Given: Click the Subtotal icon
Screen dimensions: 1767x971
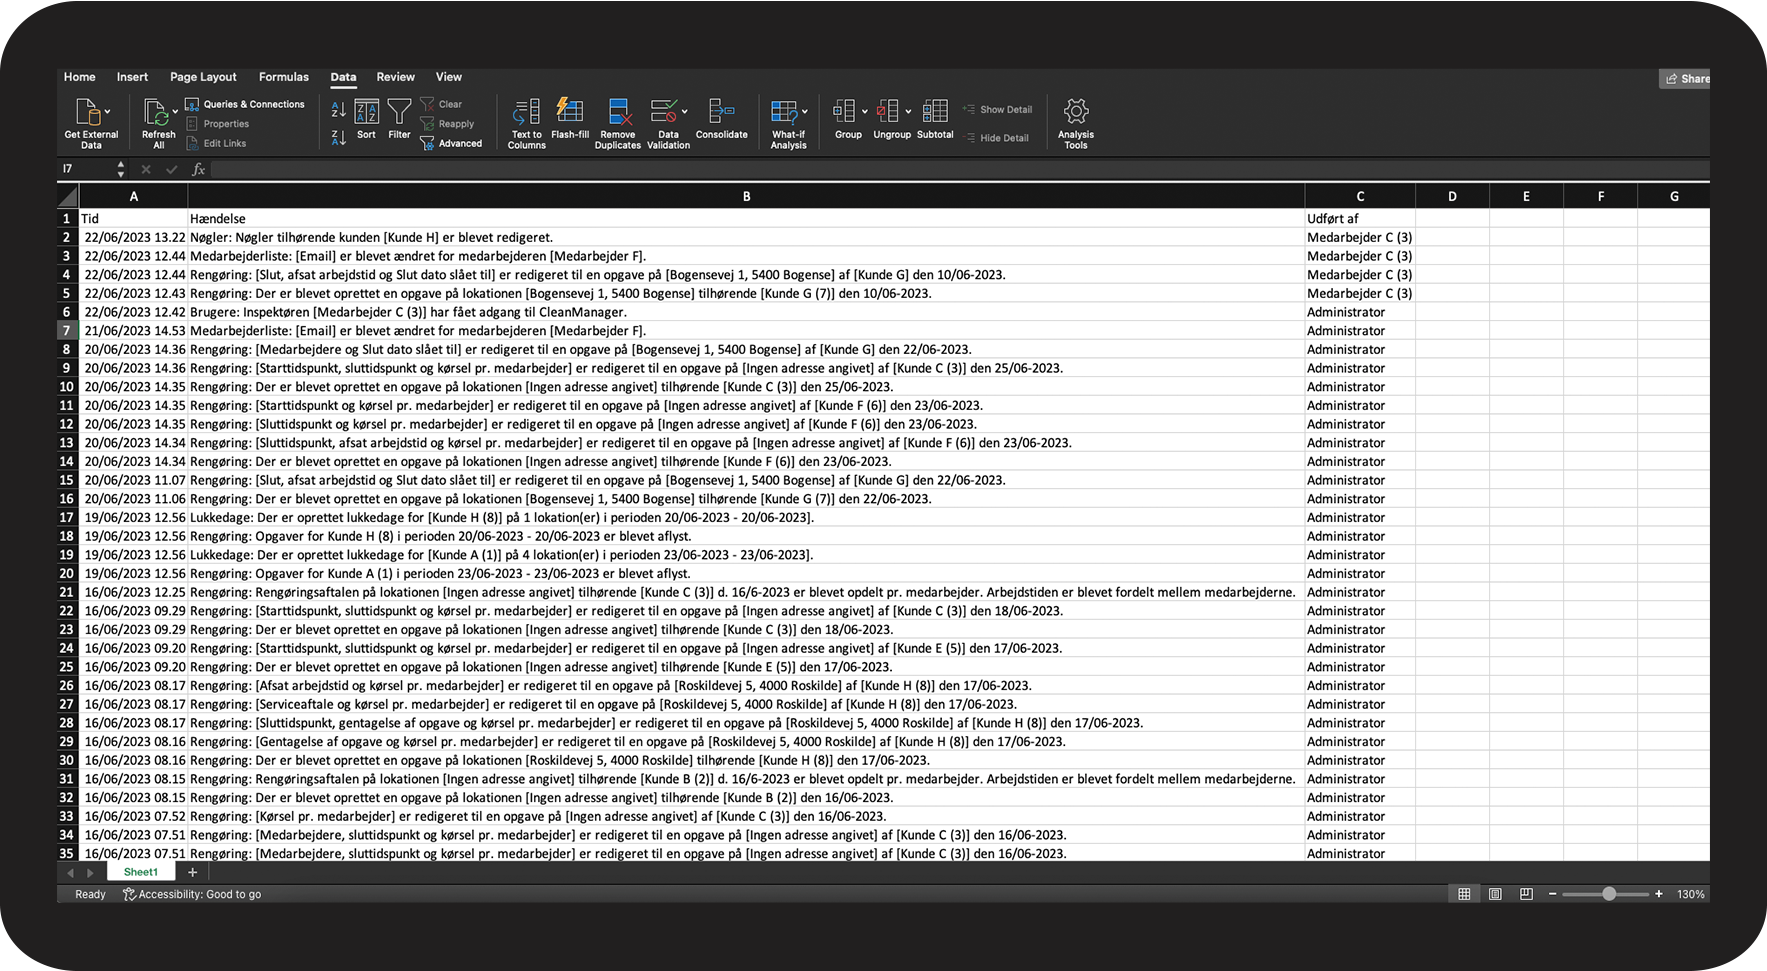Looking at the screenshot, I should click(935, 112).
